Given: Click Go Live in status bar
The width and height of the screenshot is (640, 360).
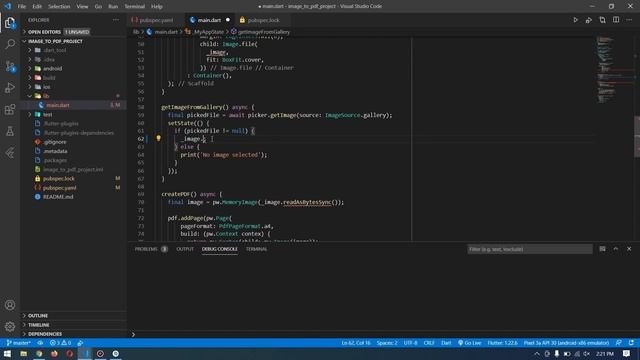Looking at the screenshot, I should pyautogui.click(x=469, y=343).
